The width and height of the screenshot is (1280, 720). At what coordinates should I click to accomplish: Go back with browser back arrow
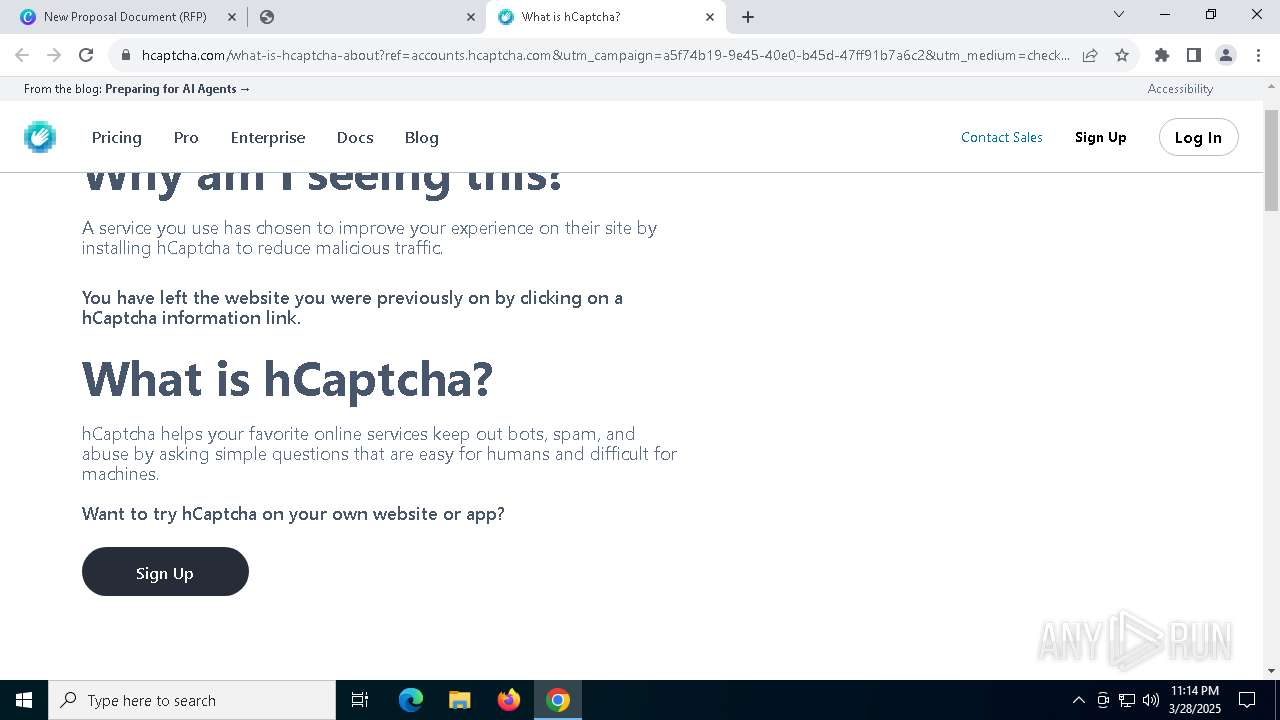pyautogui.click(x=22, y=55)
